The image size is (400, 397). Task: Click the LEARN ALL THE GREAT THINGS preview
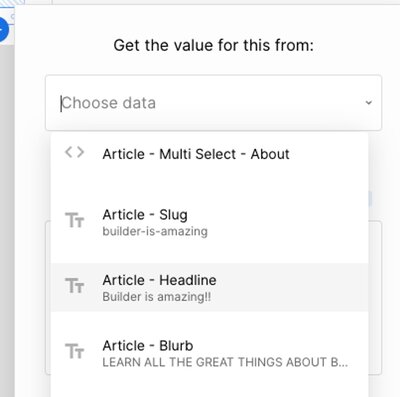coord(225,362)
